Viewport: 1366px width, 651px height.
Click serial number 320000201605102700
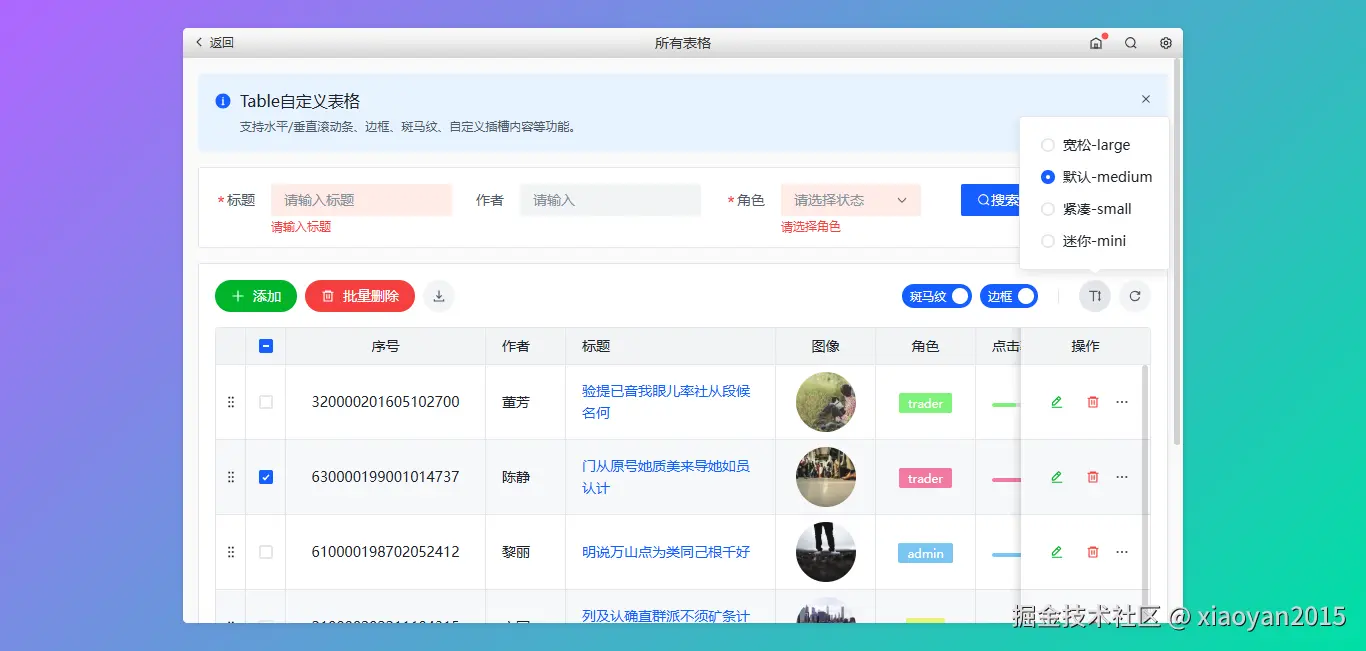pyautogui.click(x=386, y=402)
